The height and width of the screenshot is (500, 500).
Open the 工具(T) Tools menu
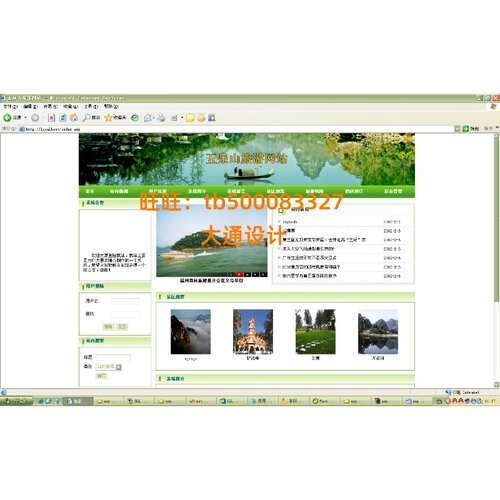91,107
